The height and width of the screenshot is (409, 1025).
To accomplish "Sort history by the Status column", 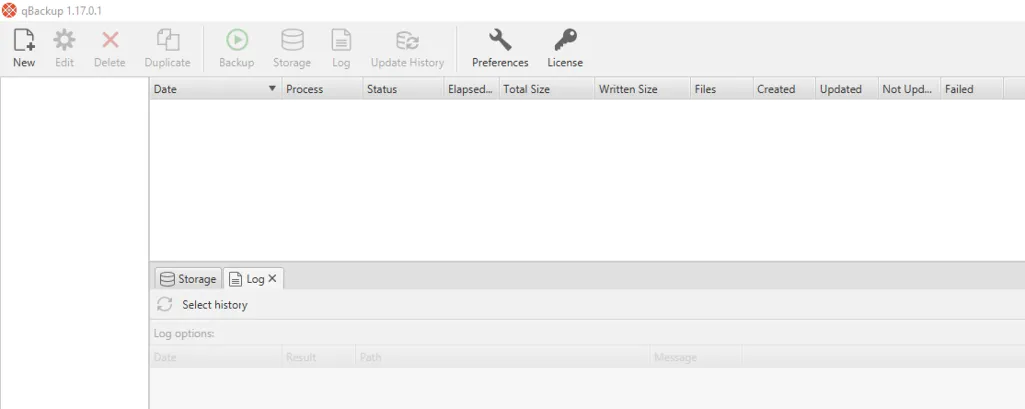I will [403, 89].
